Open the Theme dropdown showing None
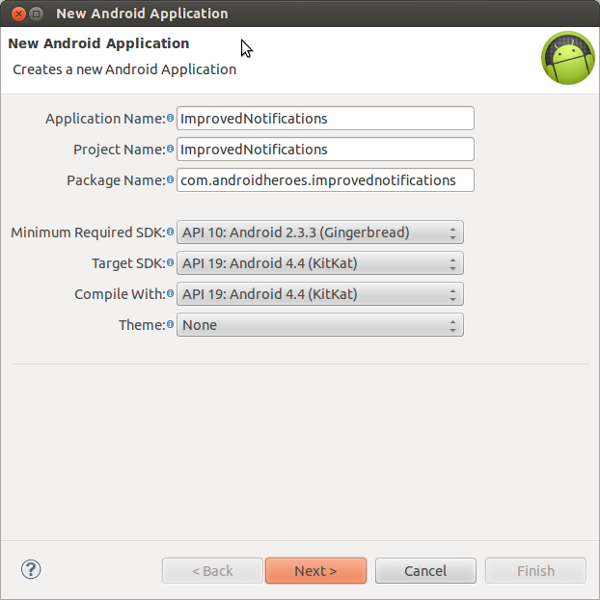600x600 pixels. coord(320,325)
